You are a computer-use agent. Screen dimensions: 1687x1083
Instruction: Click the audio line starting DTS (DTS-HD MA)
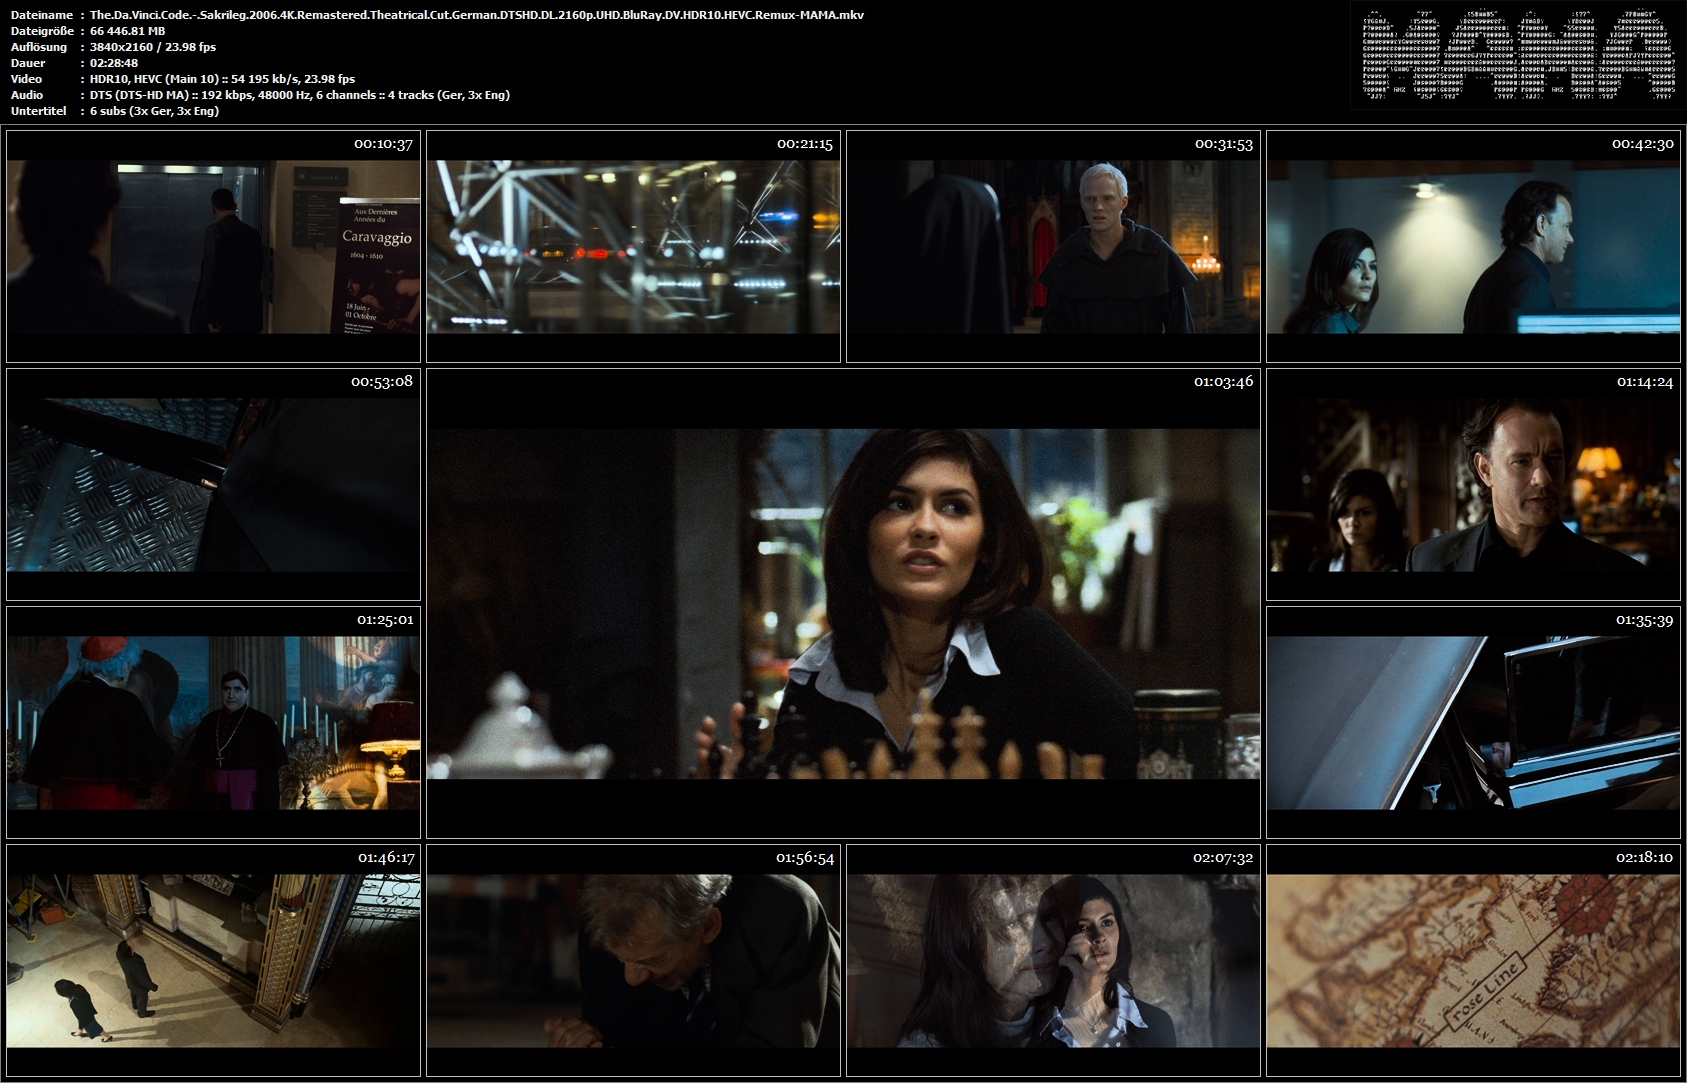tap(300, 95)
